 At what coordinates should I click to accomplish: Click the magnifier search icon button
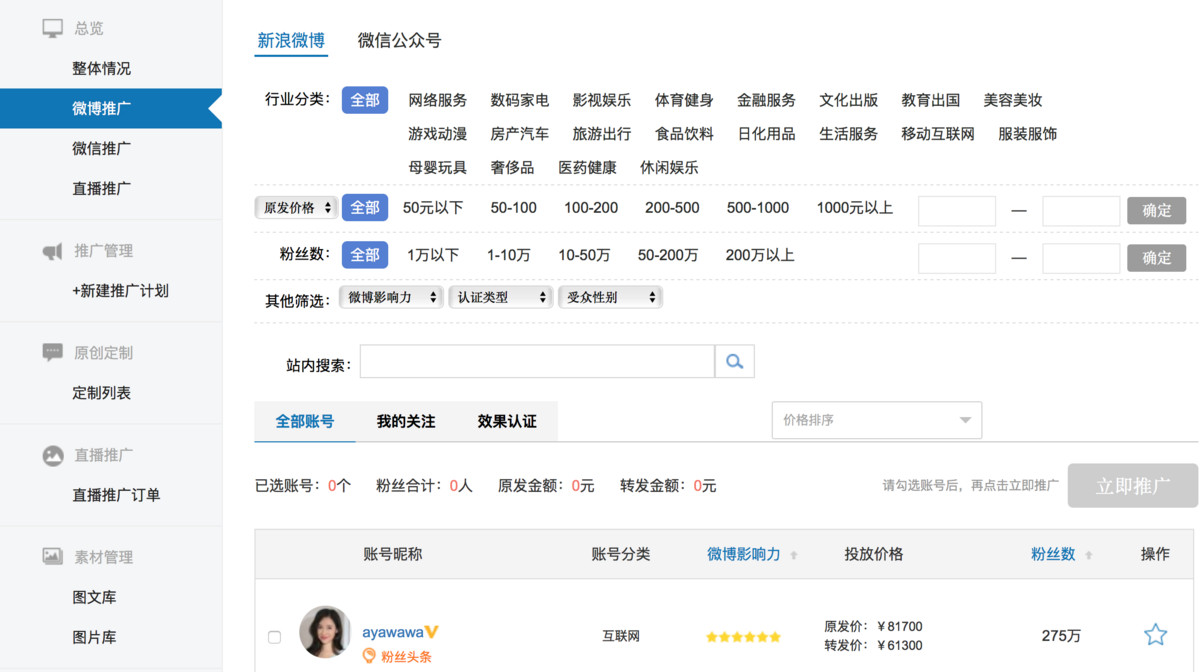[734, 362]
